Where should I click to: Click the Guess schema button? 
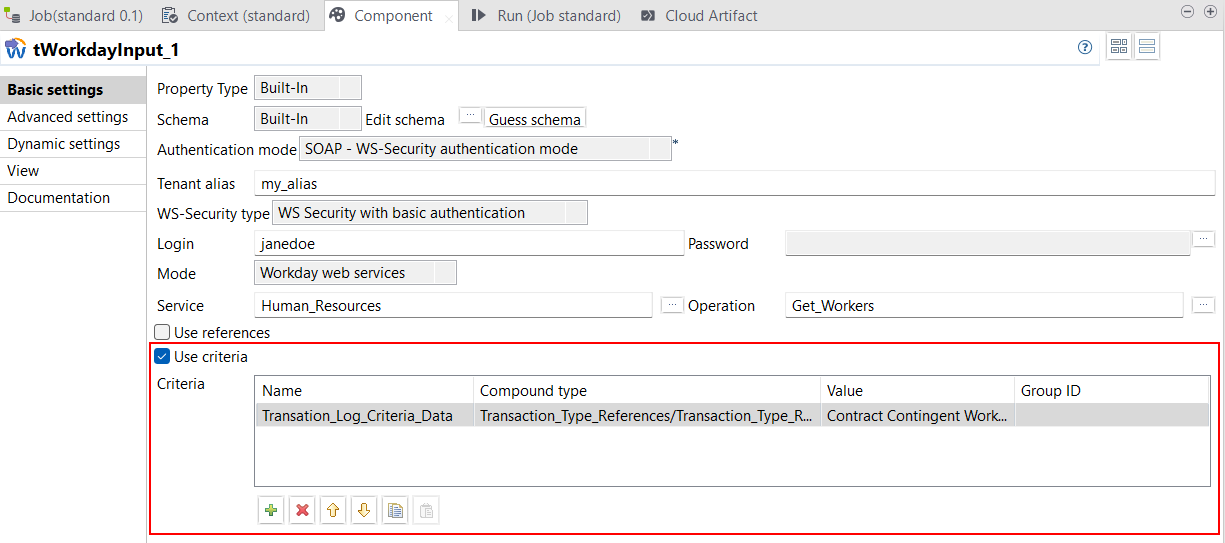coord(534,119)
